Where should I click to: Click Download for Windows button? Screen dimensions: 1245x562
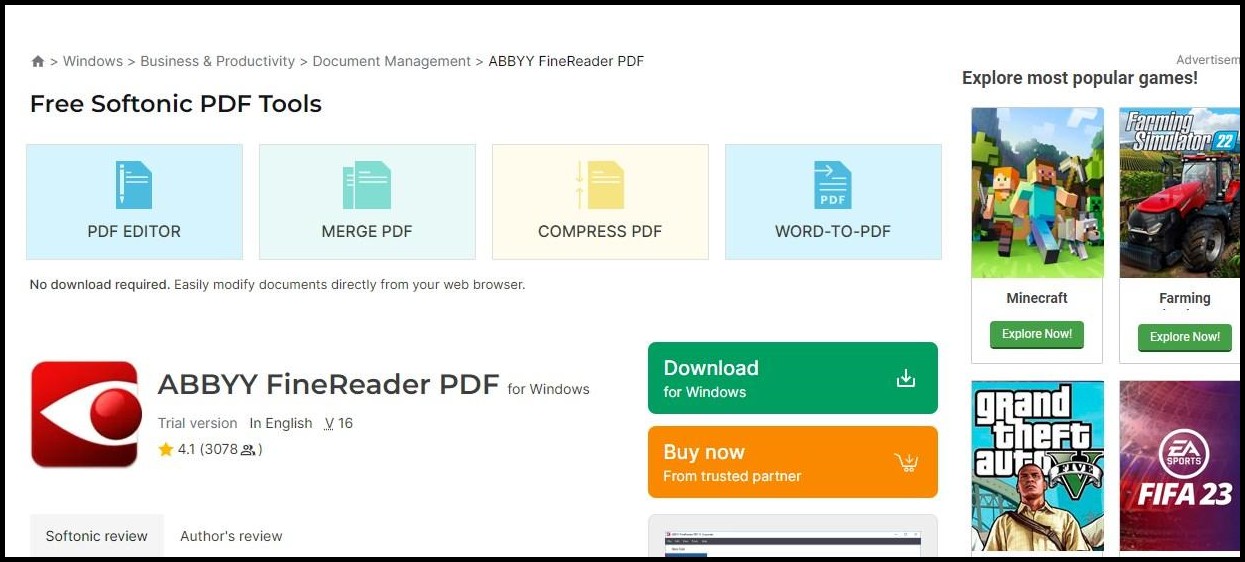tap(793, 378)
